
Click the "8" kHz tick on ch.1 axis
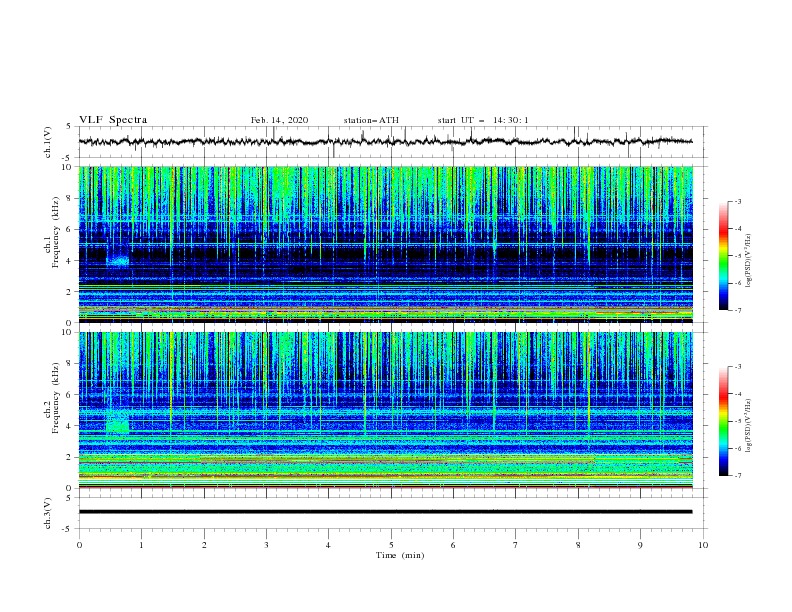(69, 198)
